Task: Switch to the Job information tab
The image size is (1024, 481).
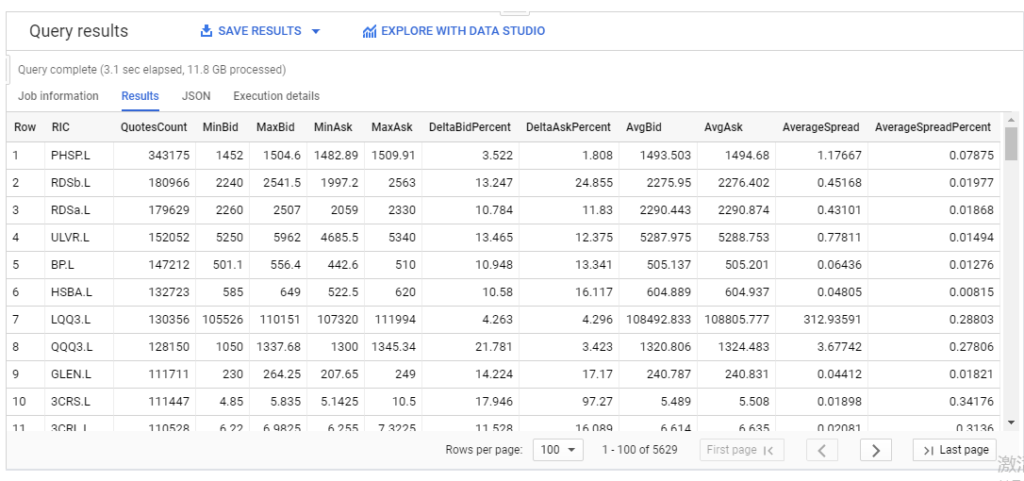Action: pos(58,96)
